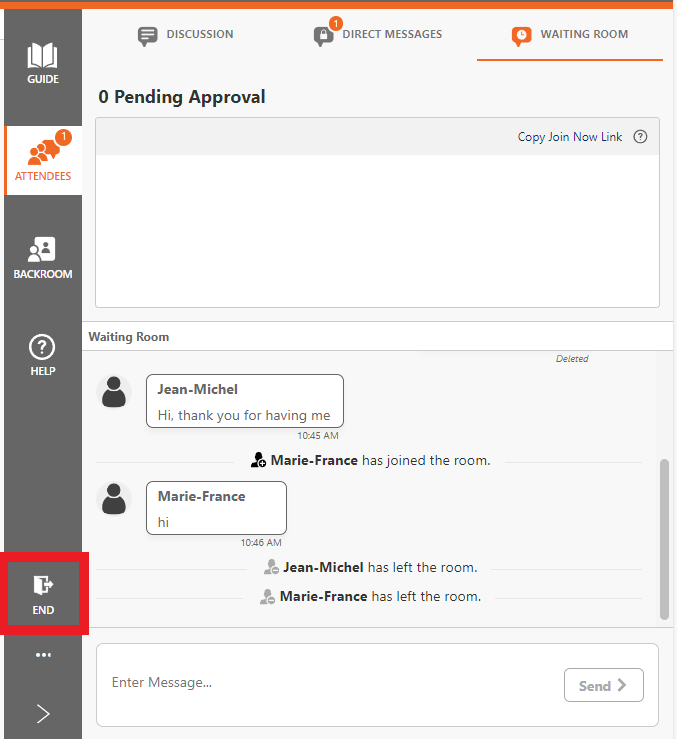Click the 10:45 AM timestamp
This screenshot has width=677, height=739.
(318, 435)
